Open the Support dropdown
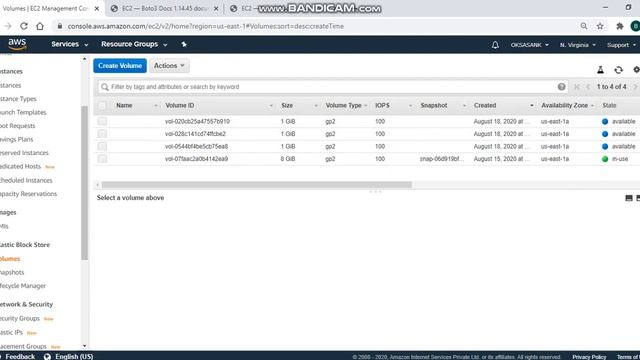Viewport: 640px width, 360px height. tap(621, 45)
